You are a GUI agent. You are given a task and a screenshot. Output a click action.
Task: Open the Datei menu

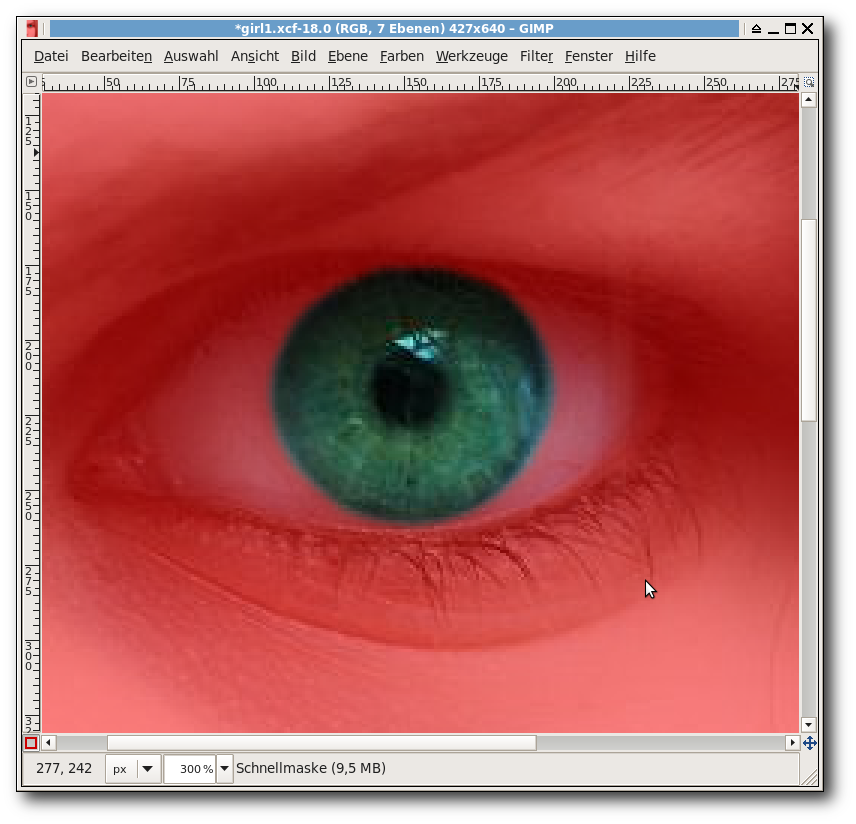tap(51, 56)
